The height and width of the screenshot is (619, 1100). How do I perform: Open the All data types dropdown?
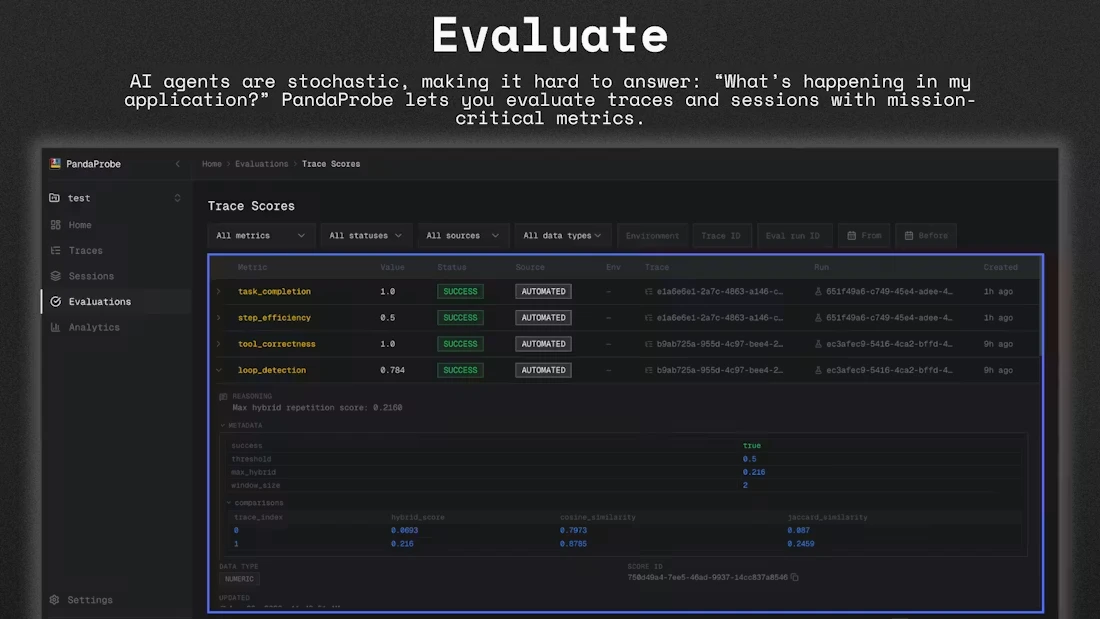tap(563, 236)
